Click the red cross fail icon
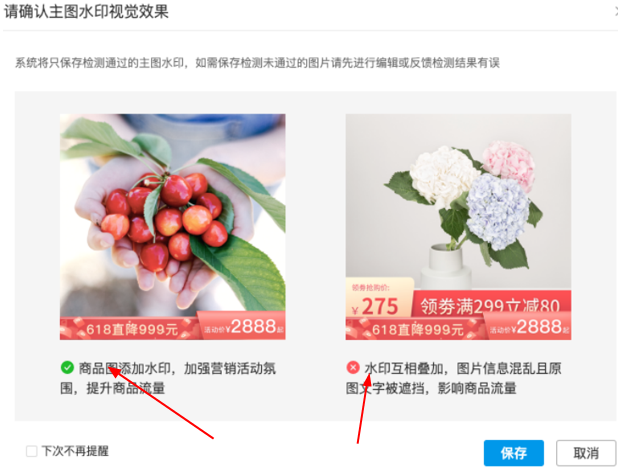The height and width of the screenshot is (470, 618). point(353,367)
